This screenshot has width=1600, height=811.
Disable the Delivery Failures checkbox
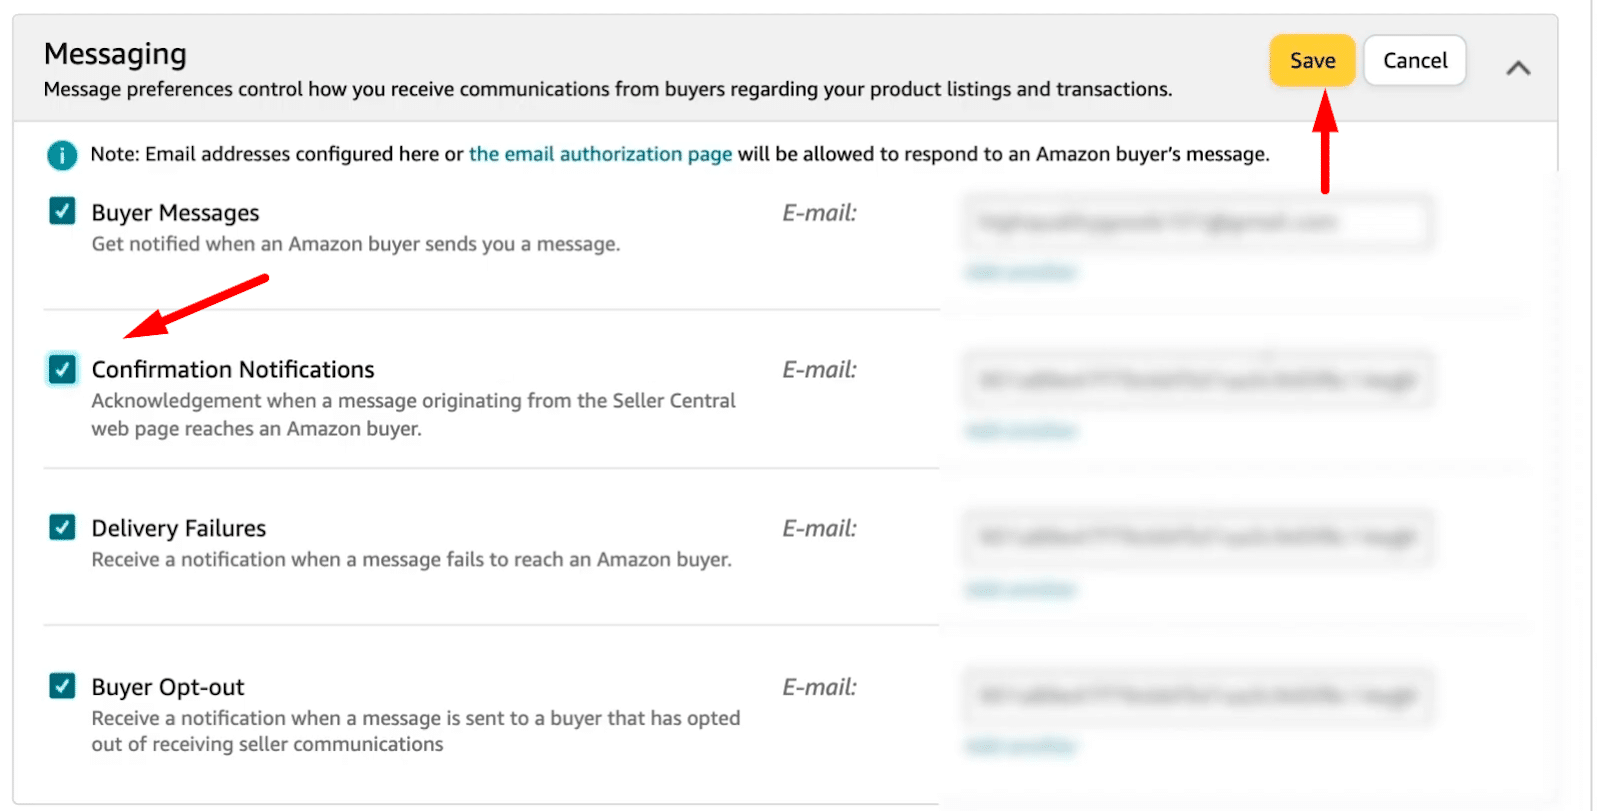coord(62,527)
